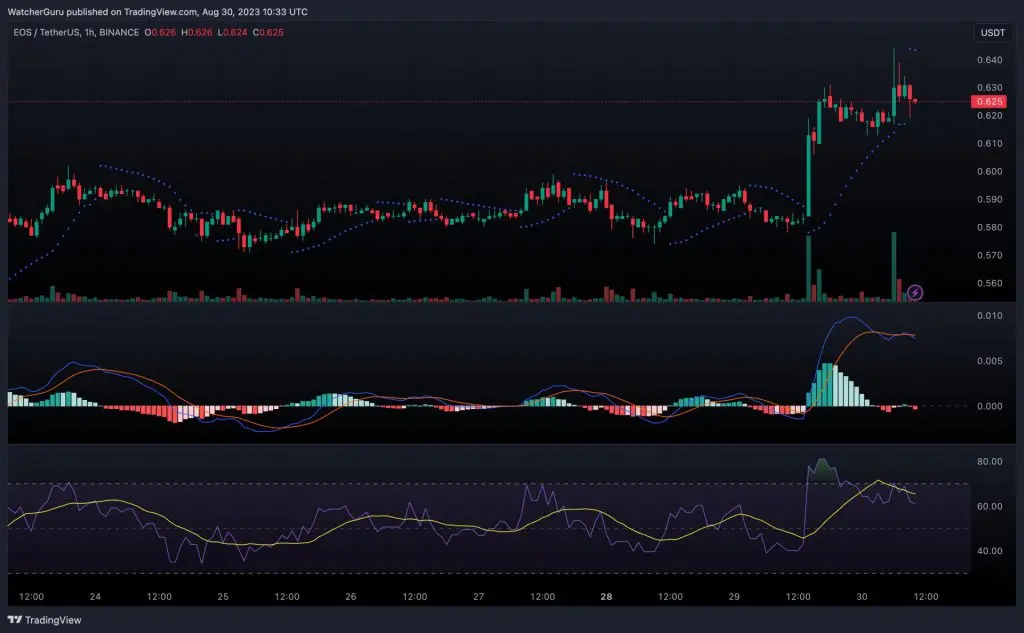Click the 0.580 price axis label
The image size is (1024, 633).
[x=989, y=227]
